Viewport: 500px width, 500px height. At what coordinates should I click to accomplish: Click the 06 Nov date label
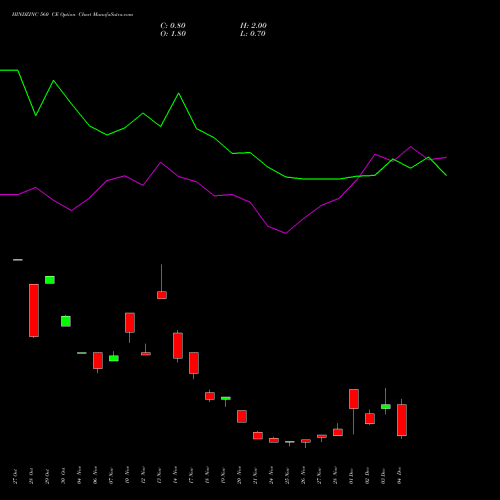coord(95,476)
